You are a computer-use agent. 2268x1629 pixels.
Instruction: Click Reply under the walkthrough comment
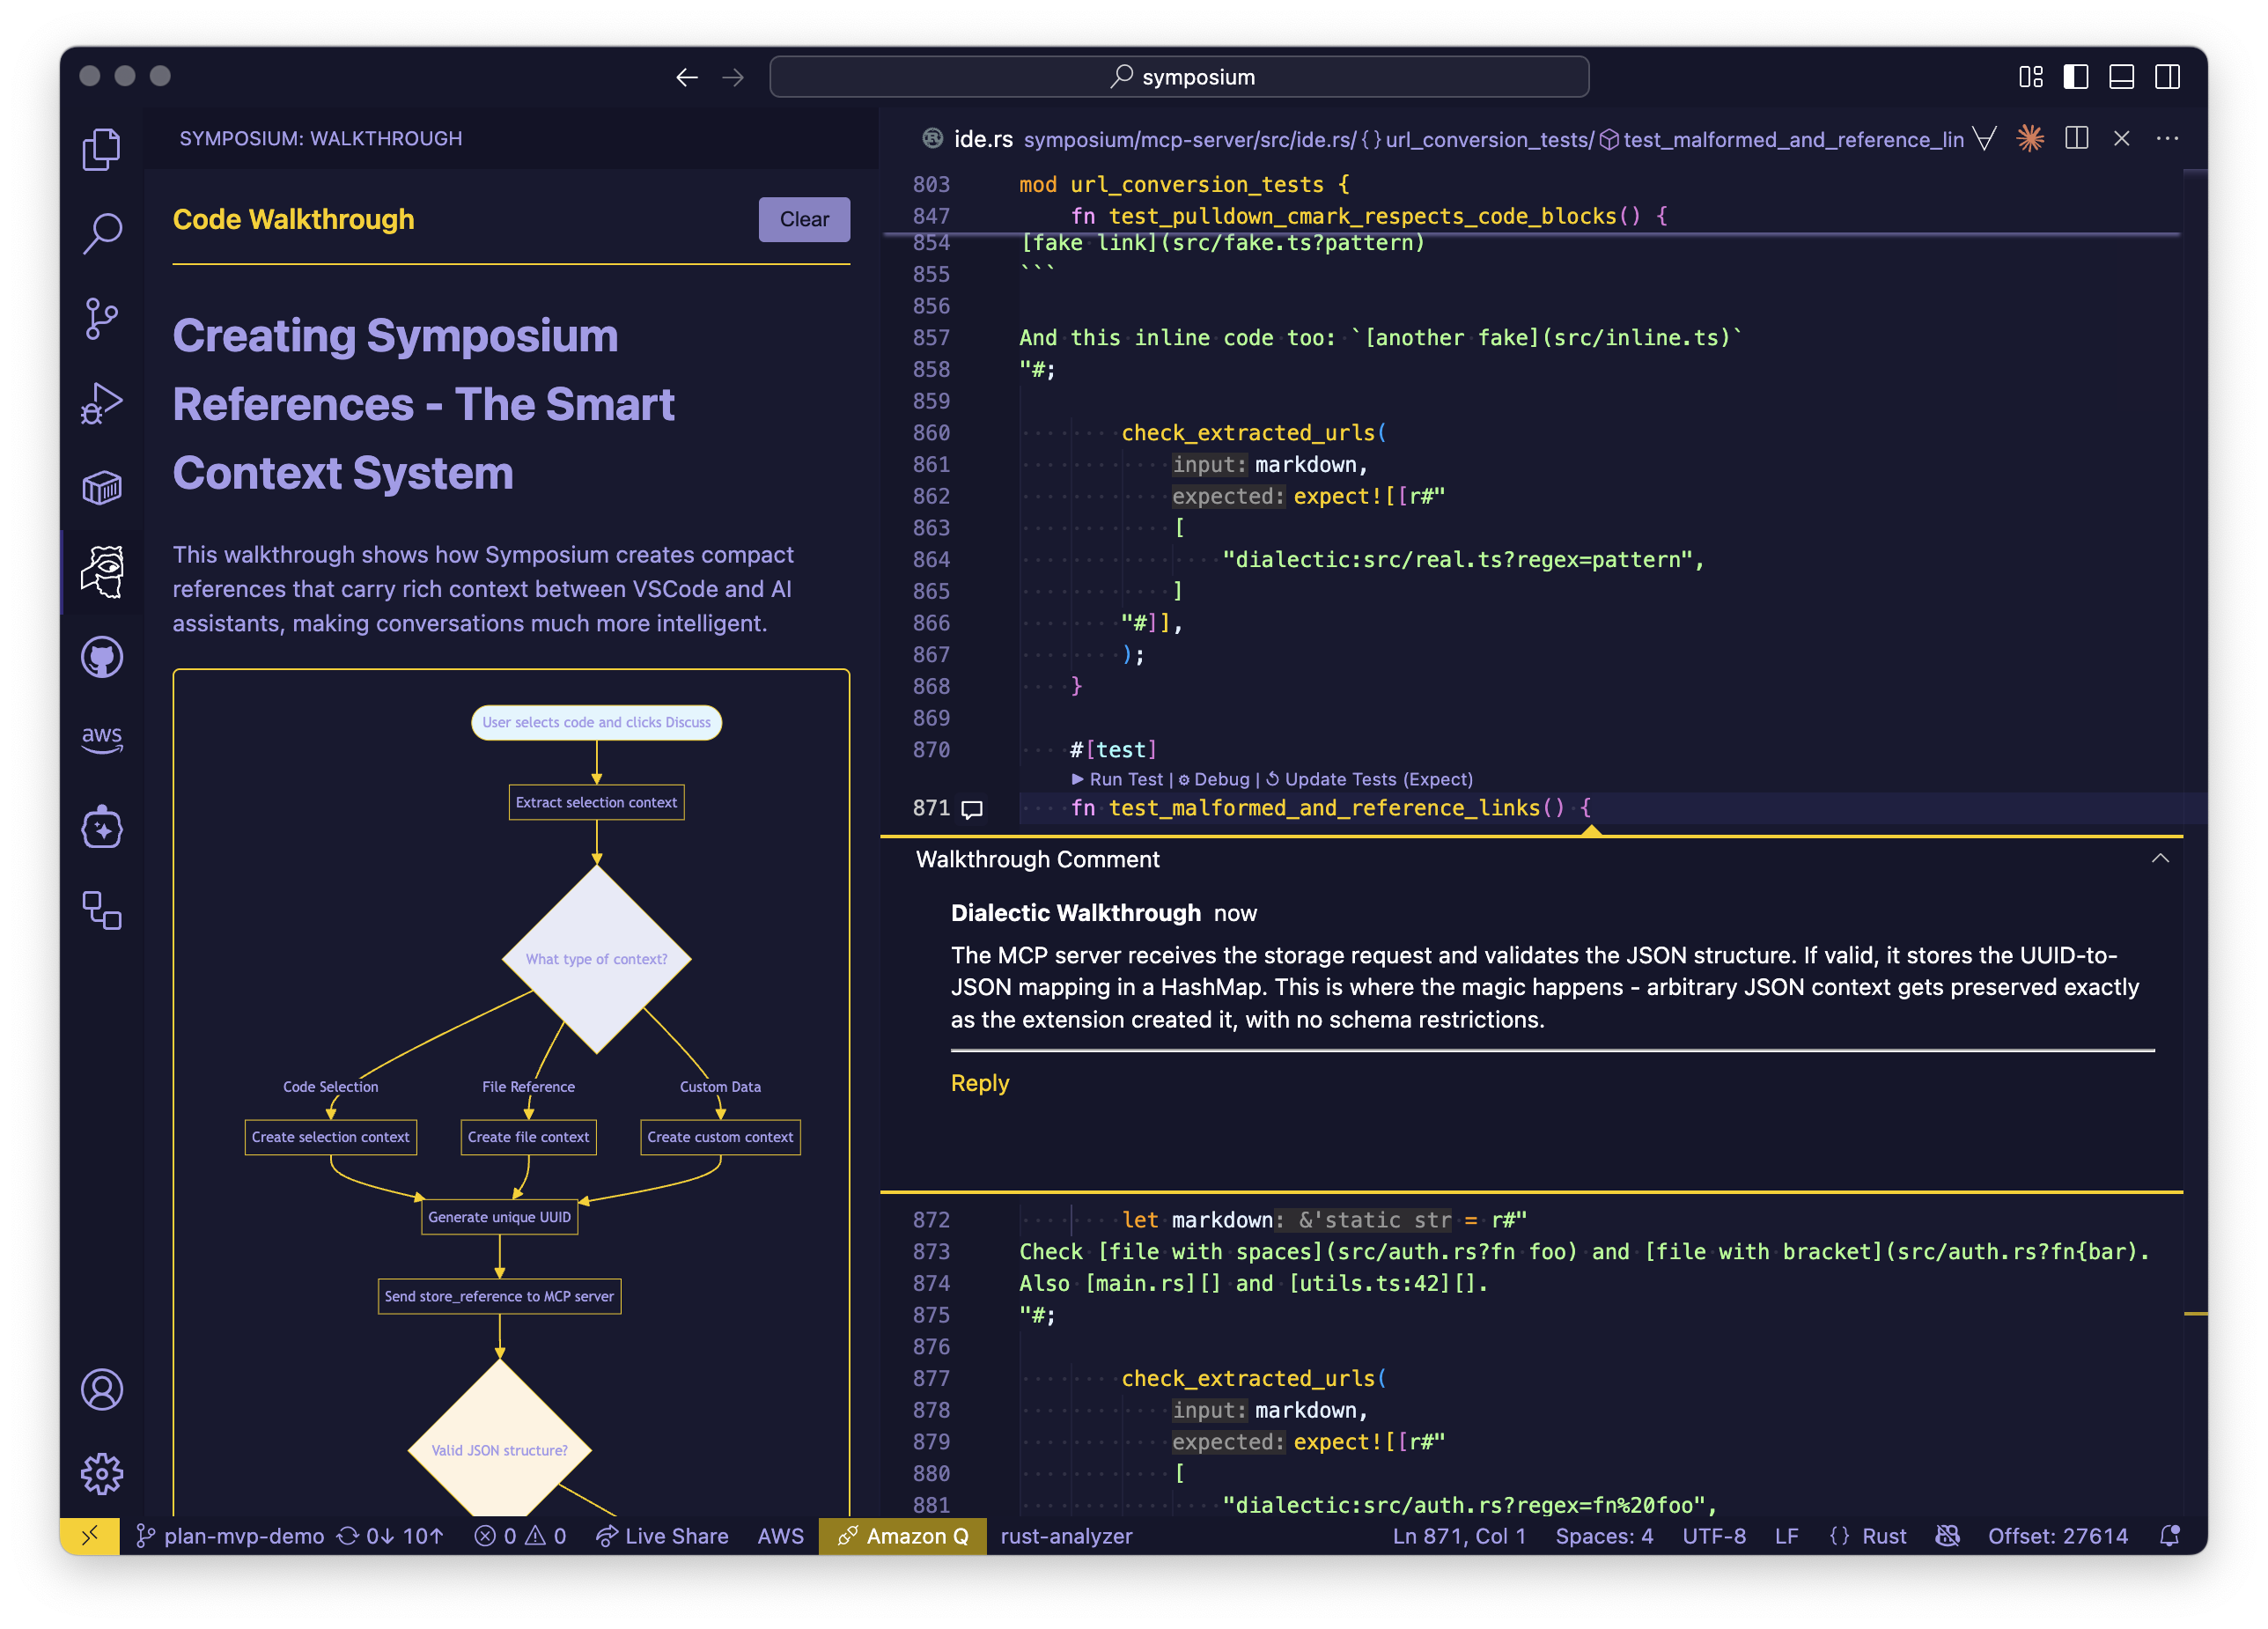pos(980,1083)
